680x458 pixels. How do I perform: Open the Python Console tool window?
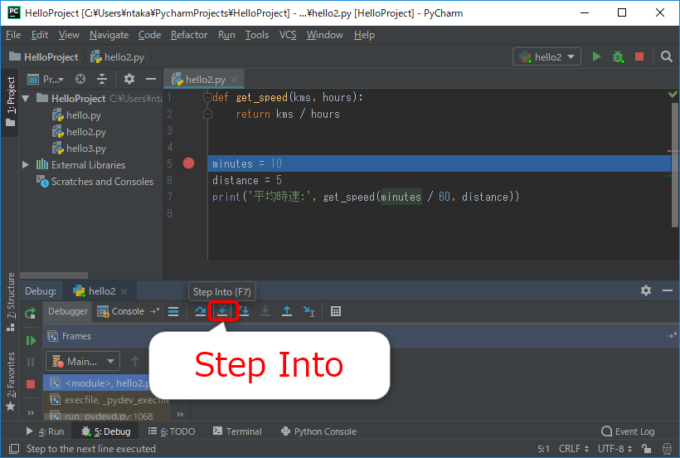(x=319, y=432)
